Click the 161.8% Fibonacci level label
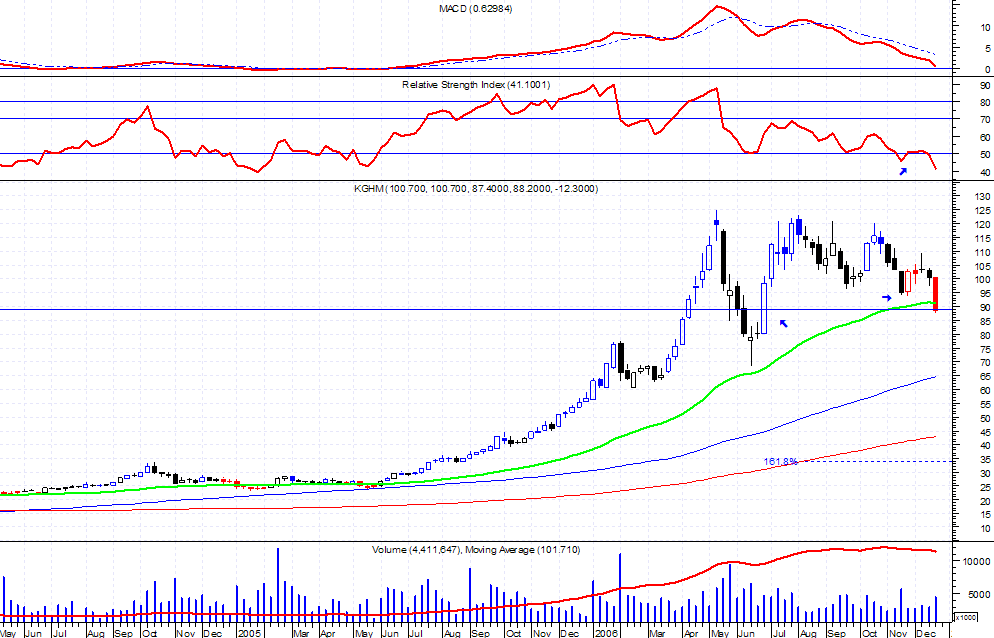This screenshot has height=638, width=994. [x=780, y=462]
